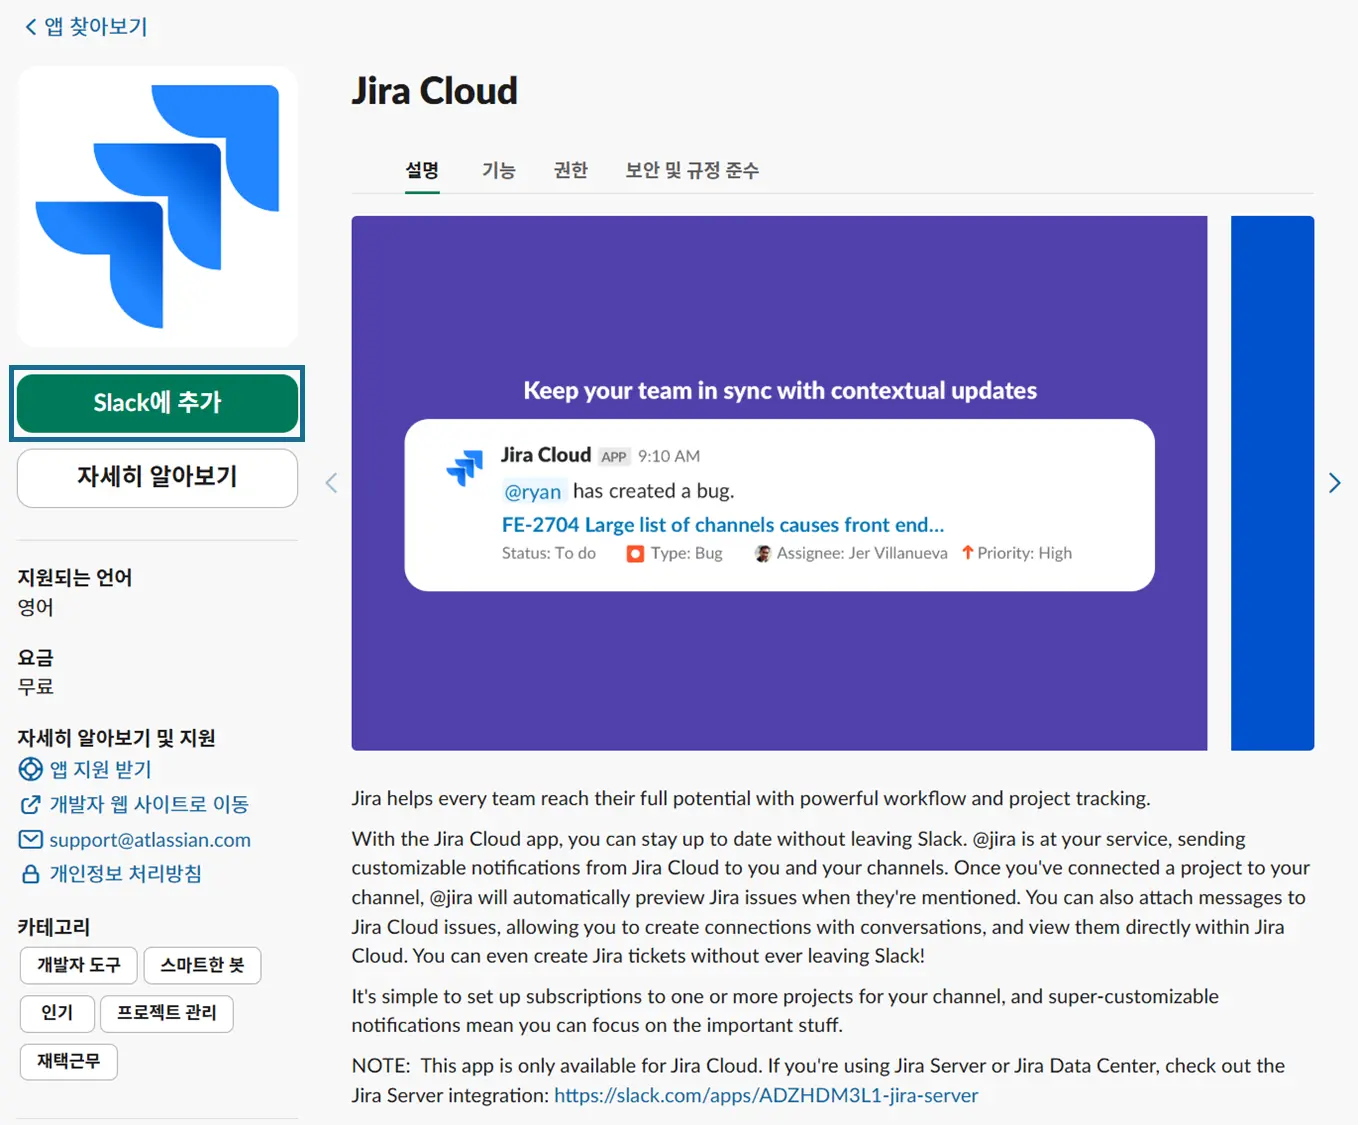1358x1125 pixels.
Task: Select the 개발자 도구 category tag
Action: click(x=79, y=965)
